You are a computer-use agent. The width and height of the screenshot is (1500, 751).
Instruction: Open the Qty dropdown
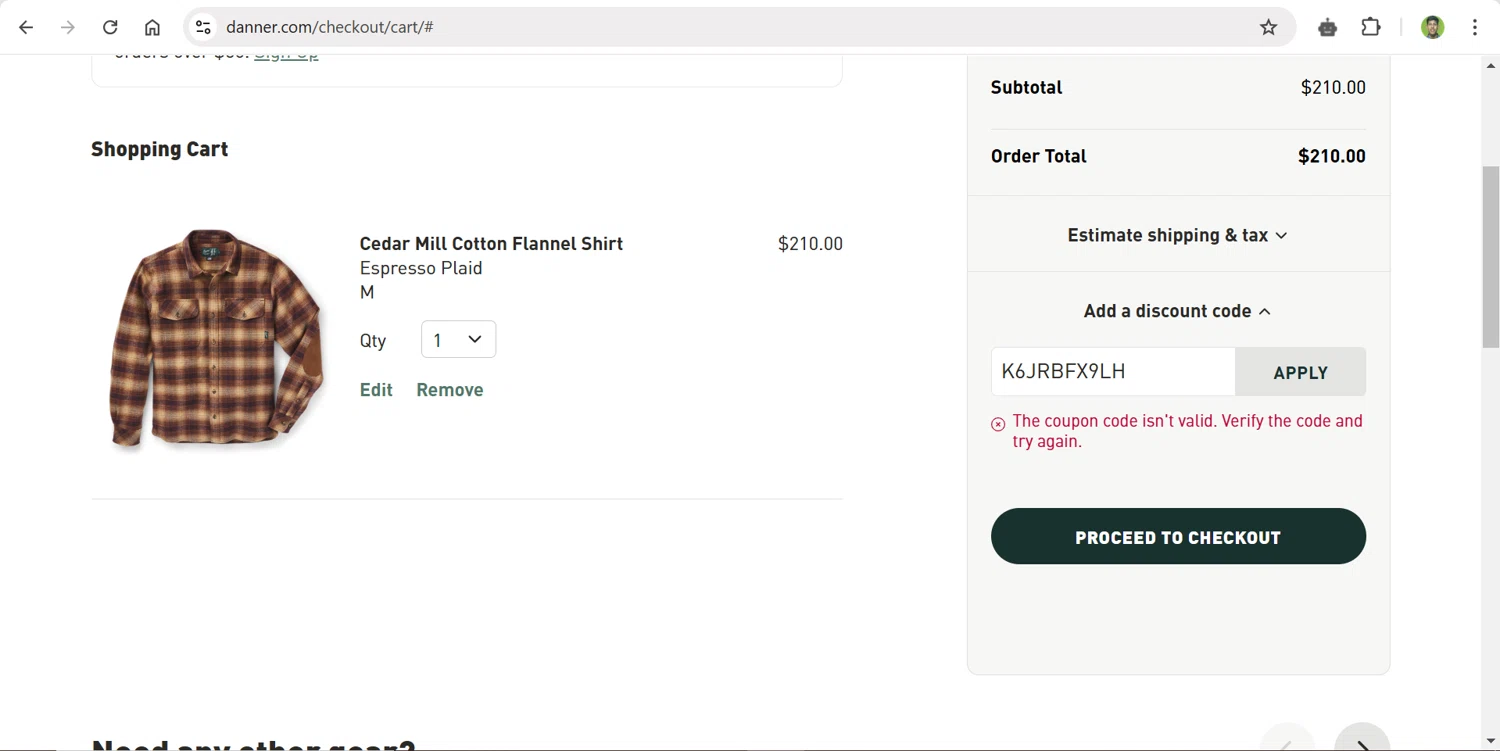tap(458, 339)
